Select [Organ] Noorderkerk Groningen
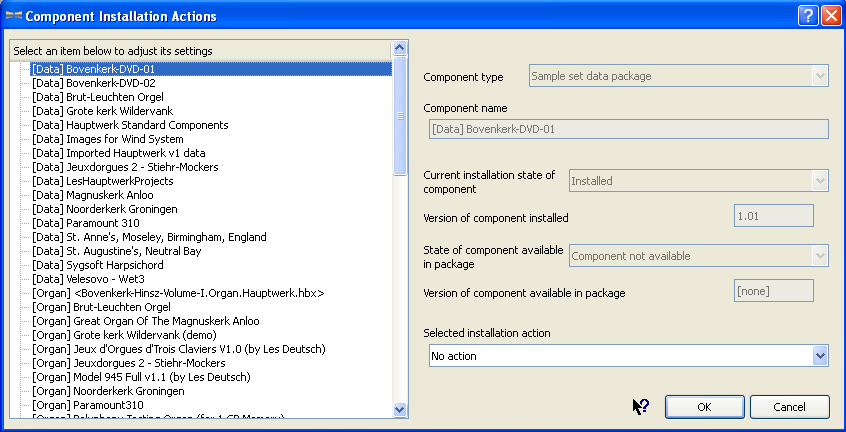Viewport: 846px width, 432px height. pos(108,392)
